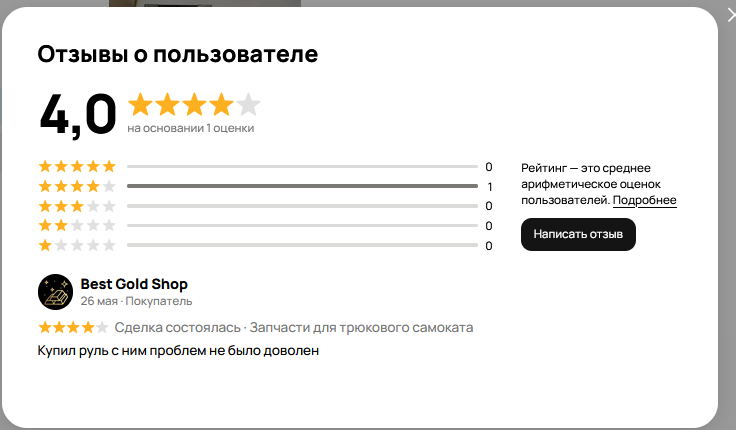Close the reviews dialog with the X icon
The width and height of the screenshot is (736, 430).
(x=731, y=15)
